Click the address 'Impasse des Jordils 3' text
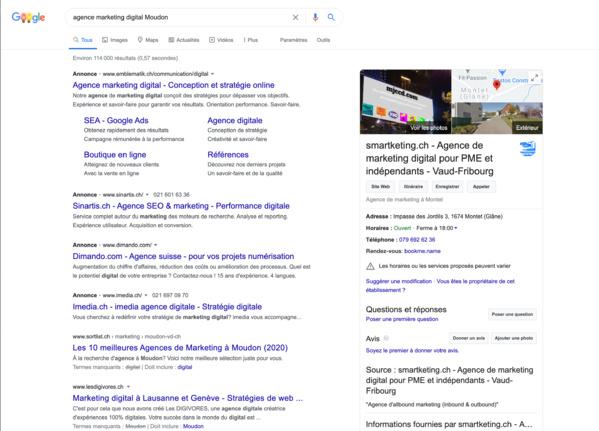This screenshot has height=431, width=599. [x=448, y=216]
